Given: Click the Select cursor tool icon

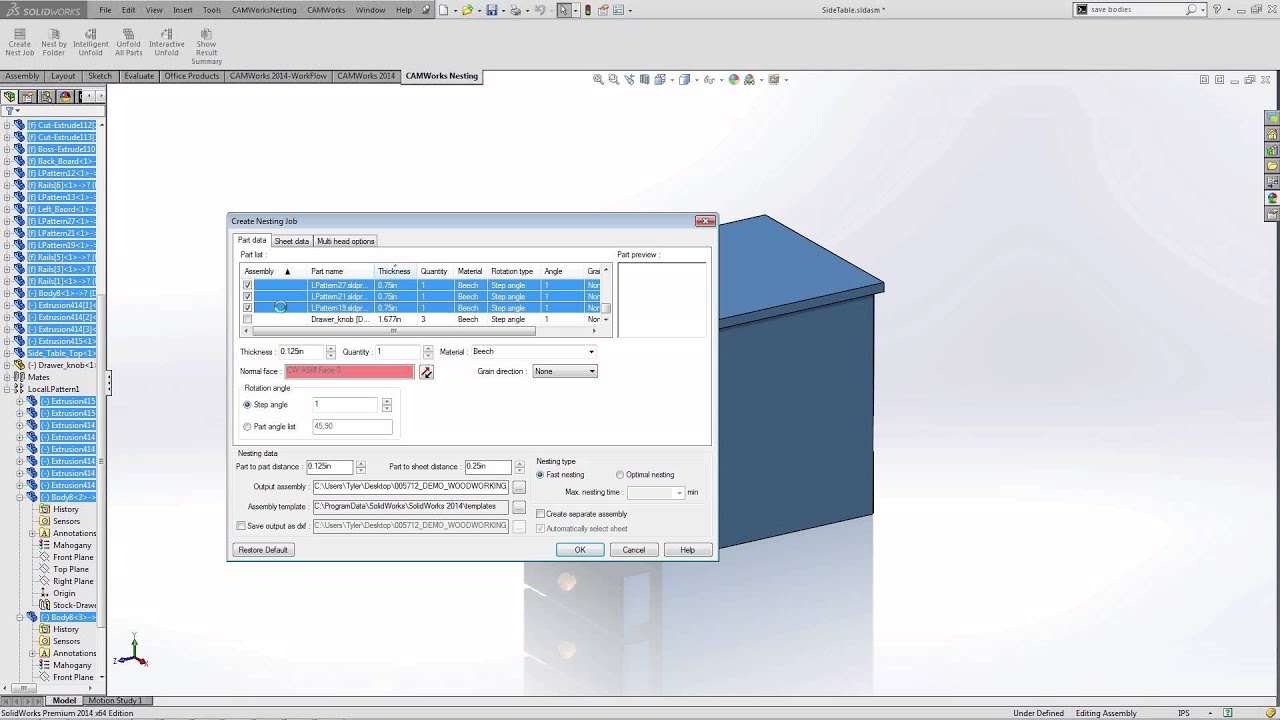Looking at the screenshot, I should pos(564,10).
